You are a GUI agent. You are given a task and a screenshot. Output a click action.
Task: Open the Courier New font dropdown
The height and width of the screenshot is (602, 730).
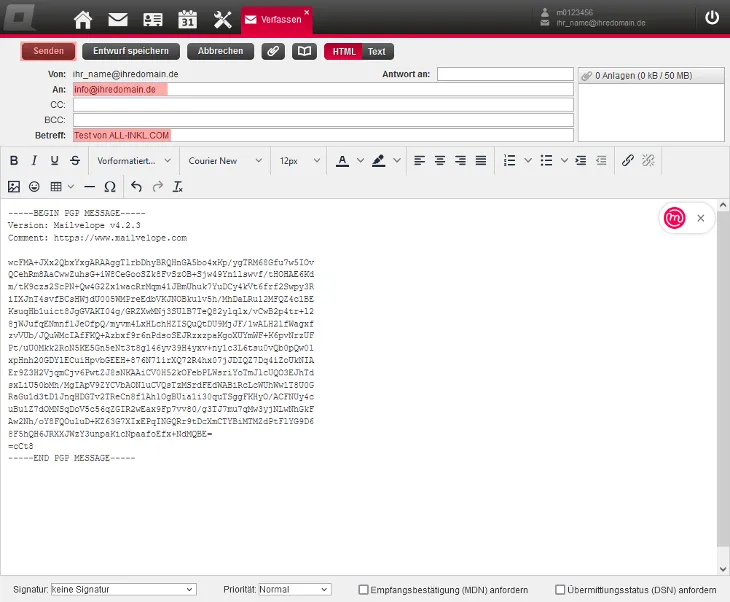225,161
